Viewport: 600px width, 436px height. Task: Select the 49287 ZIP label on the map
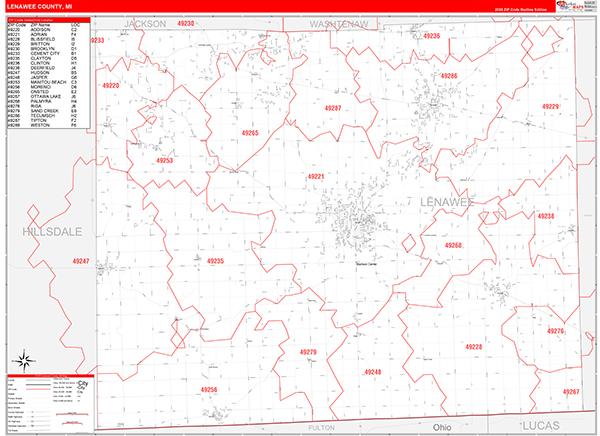click(333, 108)
